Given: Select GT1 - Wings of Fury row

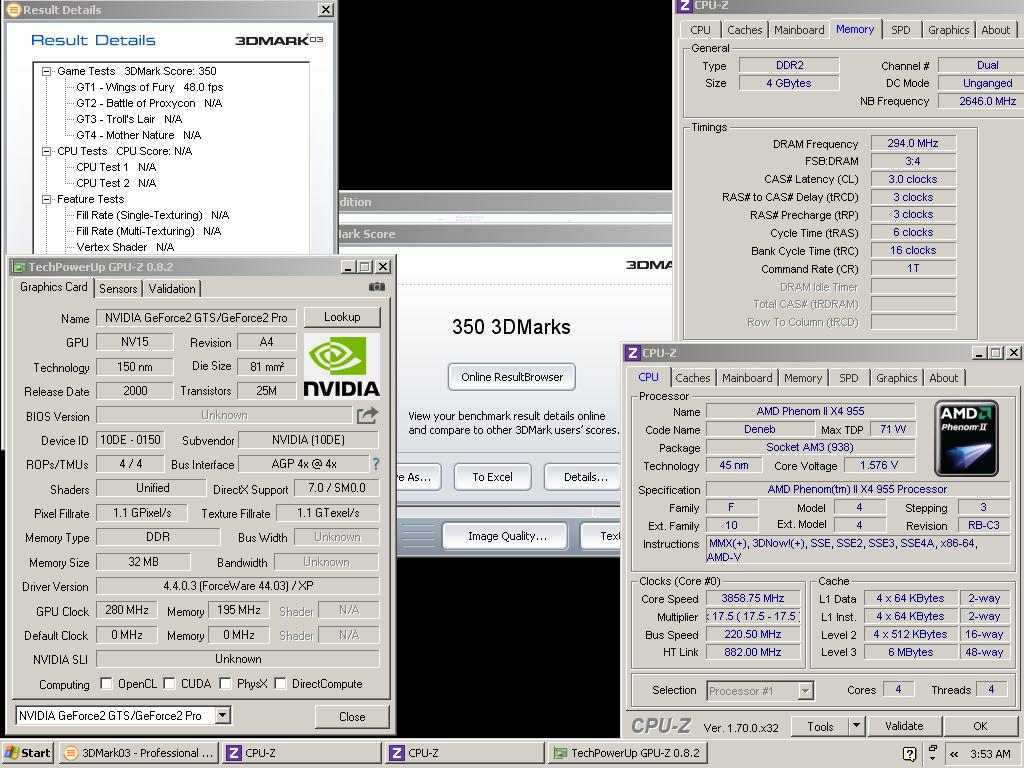Looking at the screenshot, I should coord(150,87).
